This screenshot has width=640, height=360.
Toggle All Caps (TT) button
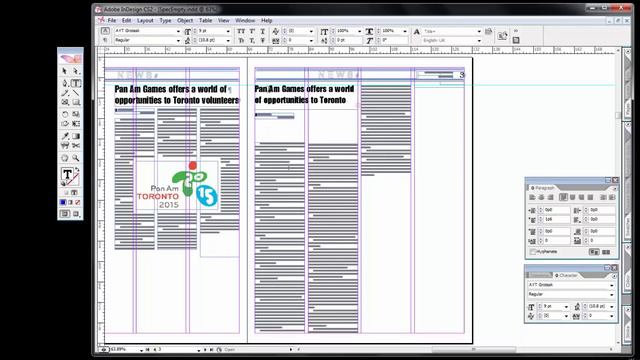pyautogui.click(x=241, y=31)
